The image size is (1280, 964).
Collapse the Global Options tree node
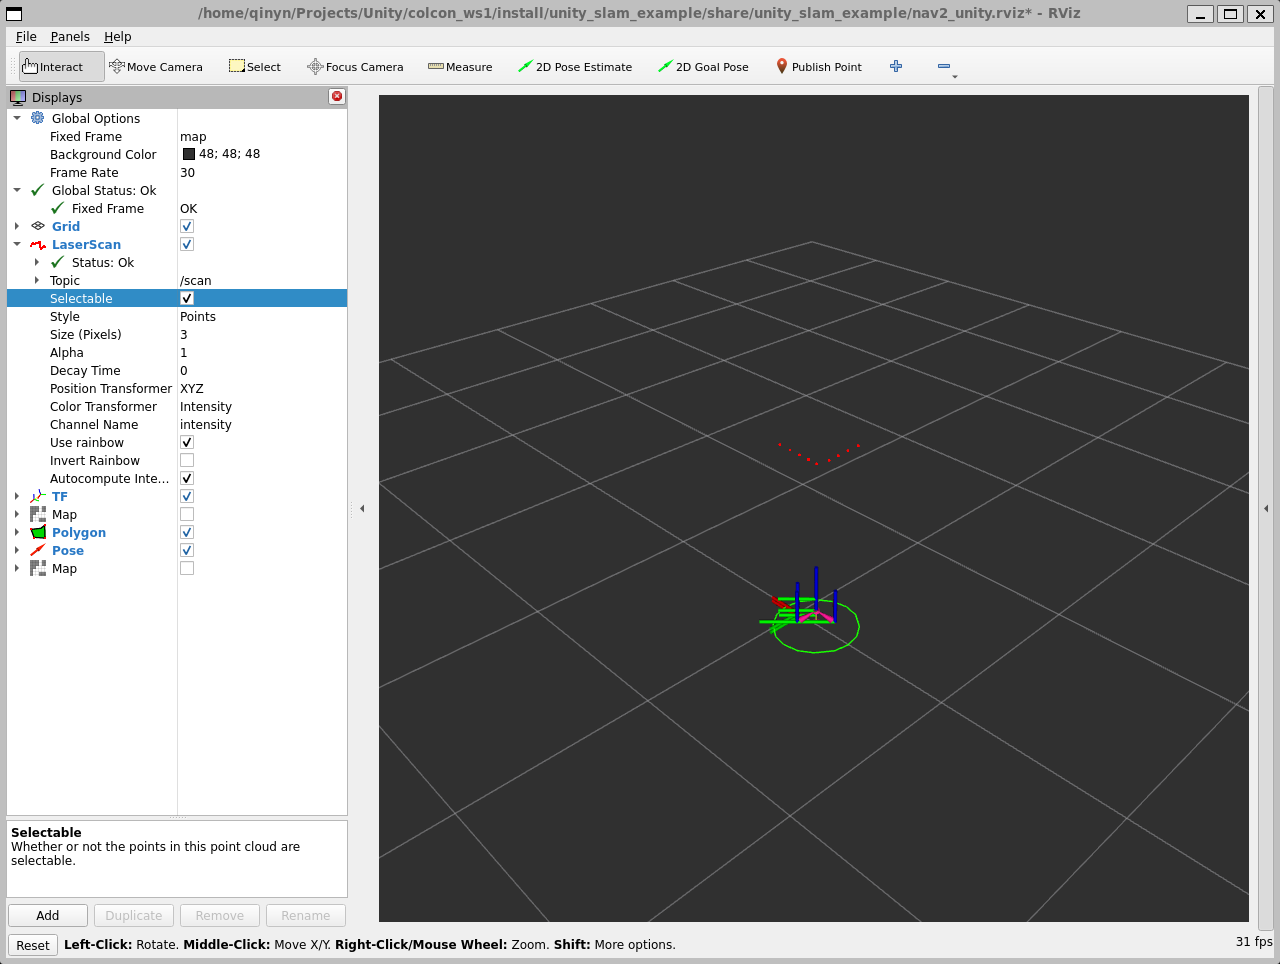pos(17,118)
